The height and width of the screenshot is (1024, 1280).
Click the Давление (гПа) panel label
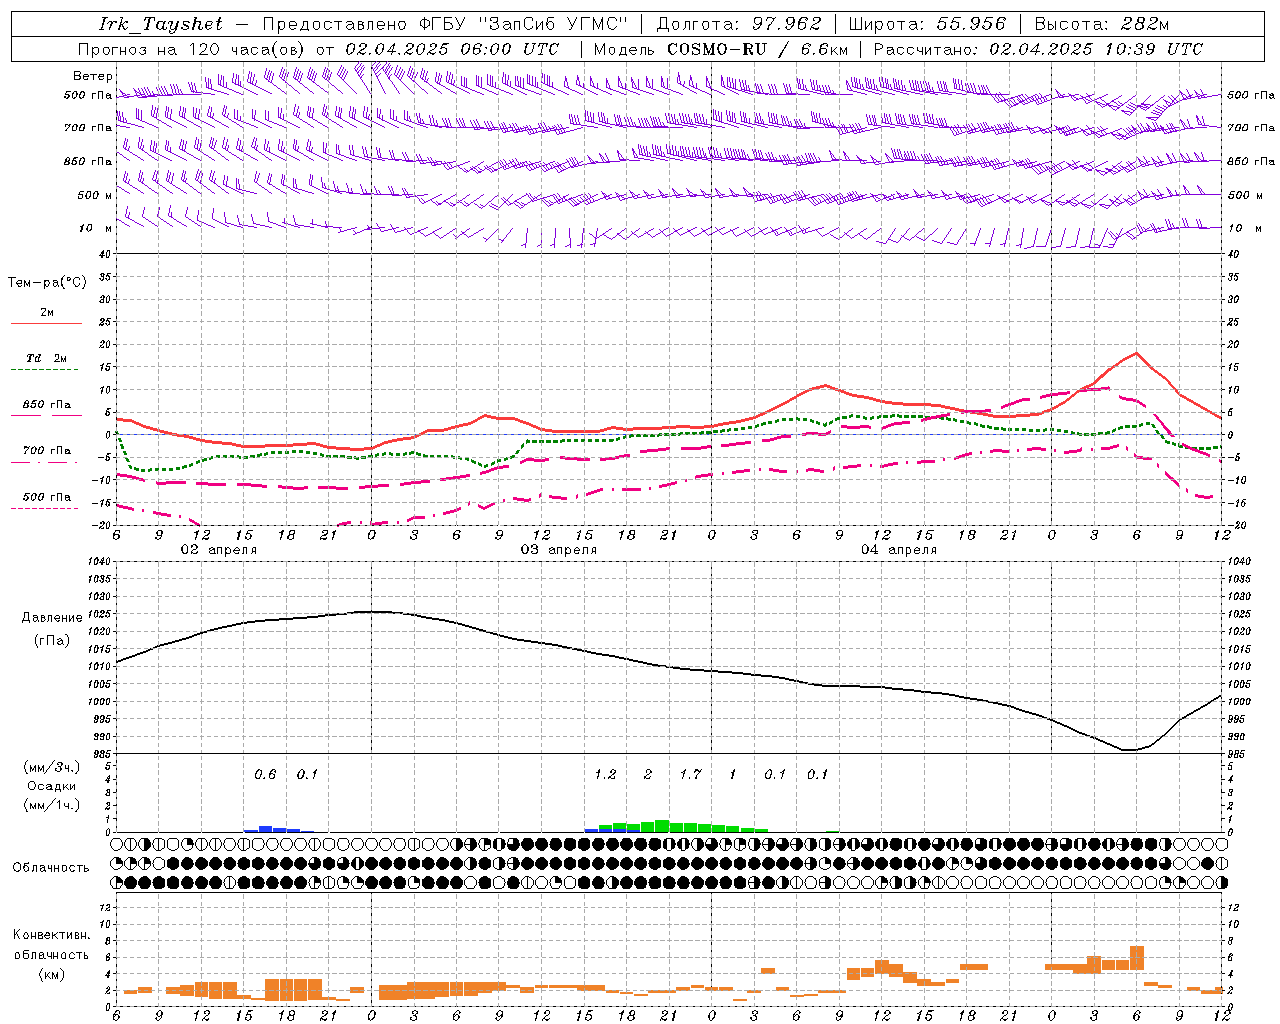[x=51, y=629]
